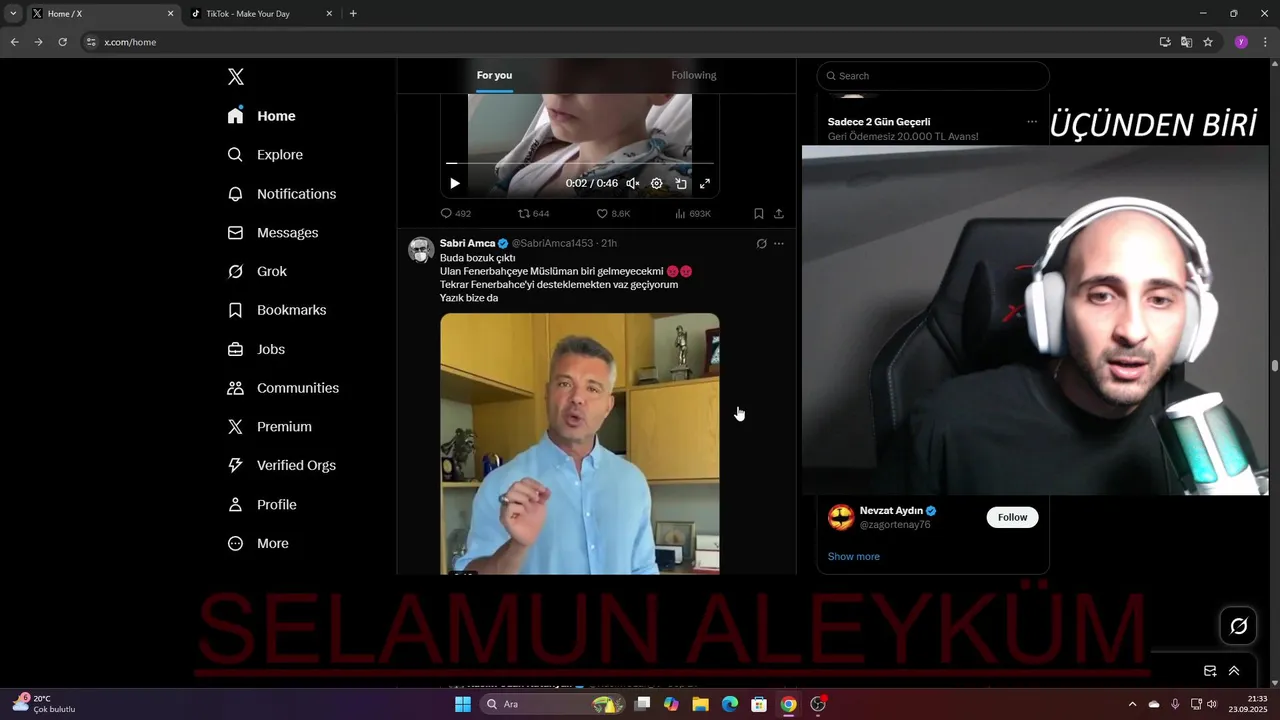The image size is (1280, 720).
Task: Reload the page
Action: coord(62,42)
